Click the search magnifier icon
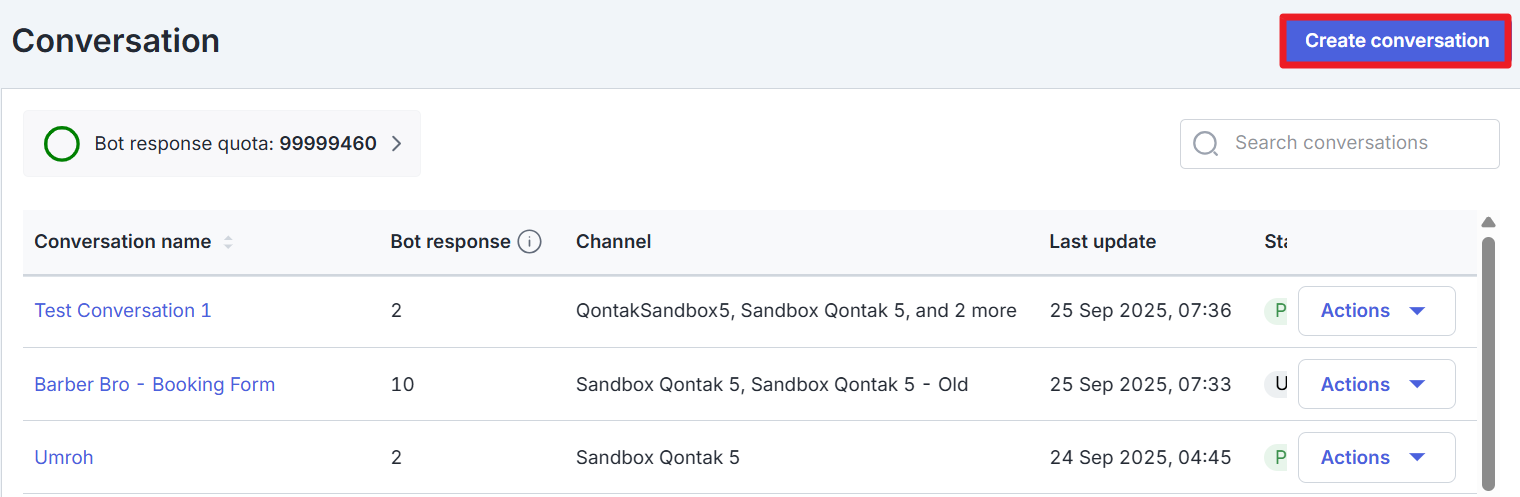Image resolution: width=1520 pixels, height=497 pixels. 1206,144
